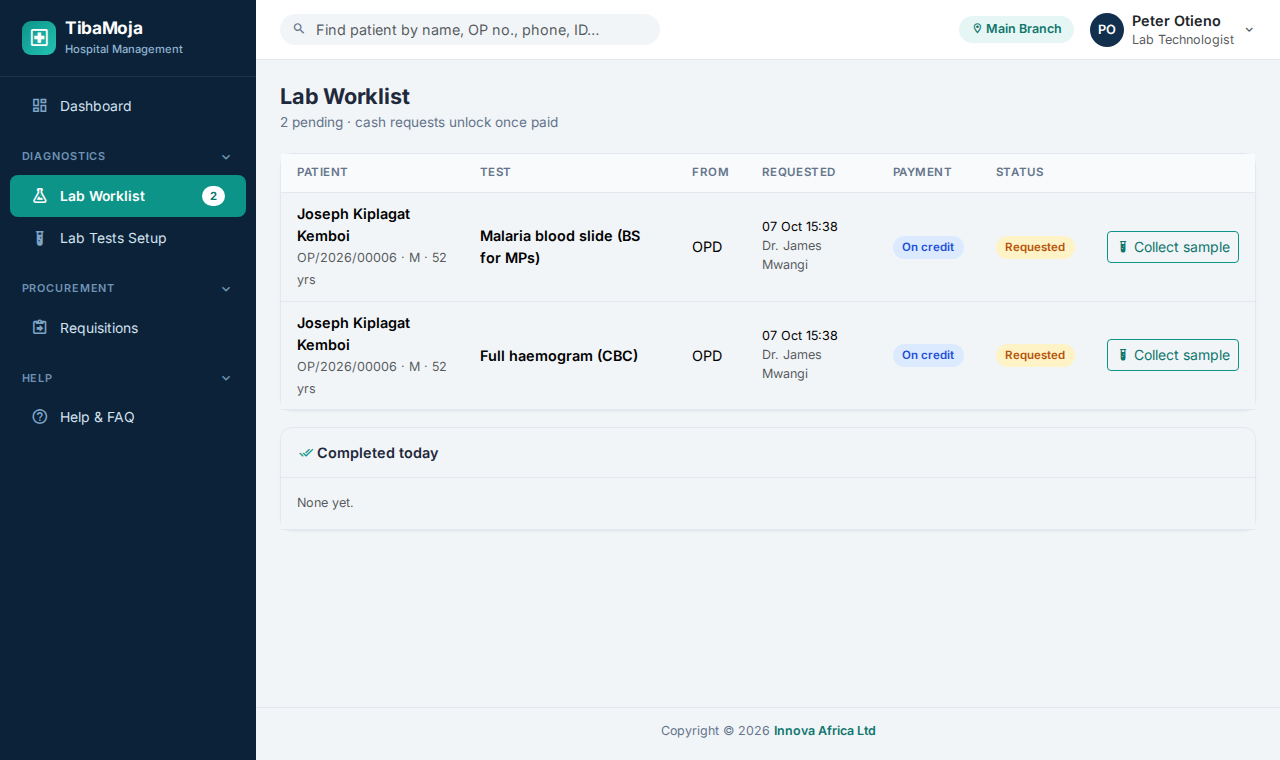Click the FROM column header
Viewport: 1280px width, 760px height.
tap(710, 172)
